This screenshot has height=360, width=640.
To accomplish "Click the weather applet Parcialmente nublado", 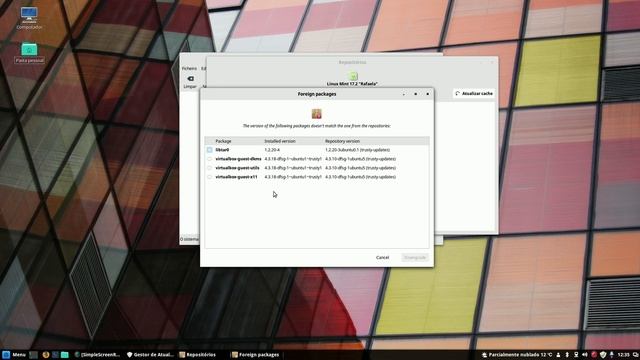I will [x=517, y=355].
